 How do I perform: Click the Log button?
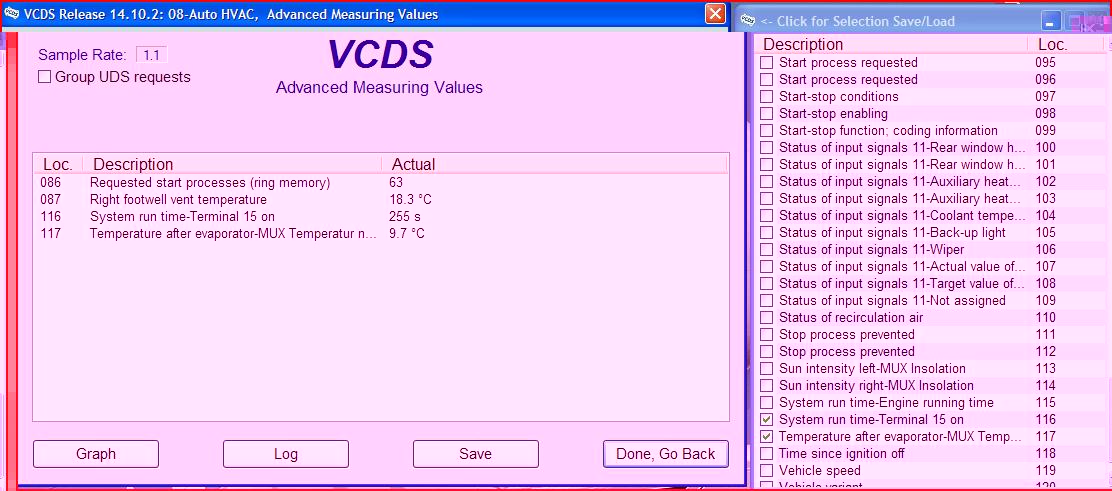286,454
